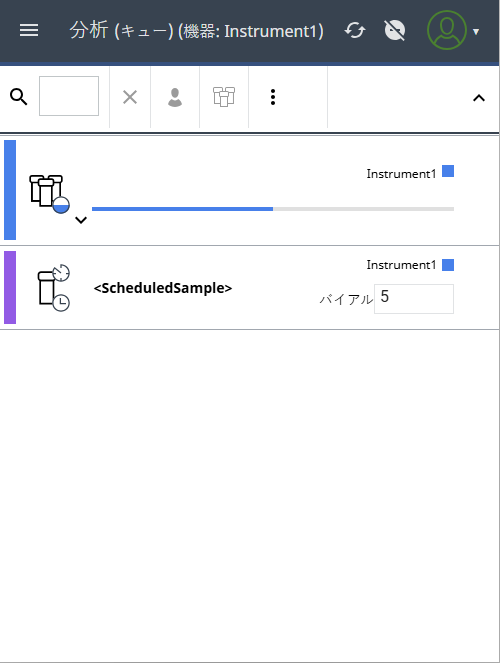
Task: Click the scheduled sample clock vial icon
Action: tap(54, 288)
